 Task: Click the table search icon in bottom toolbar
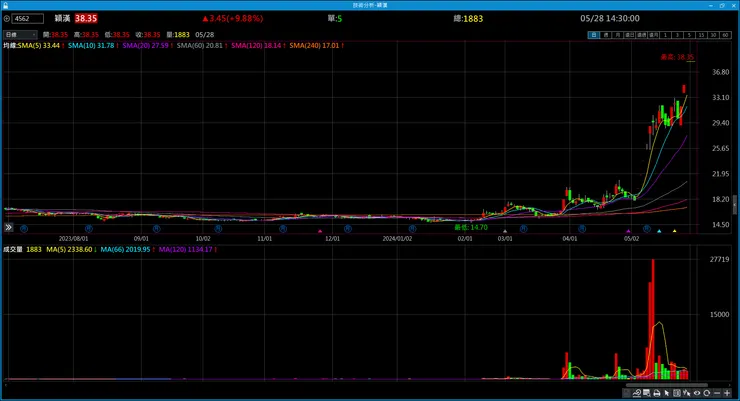point(647,393)
